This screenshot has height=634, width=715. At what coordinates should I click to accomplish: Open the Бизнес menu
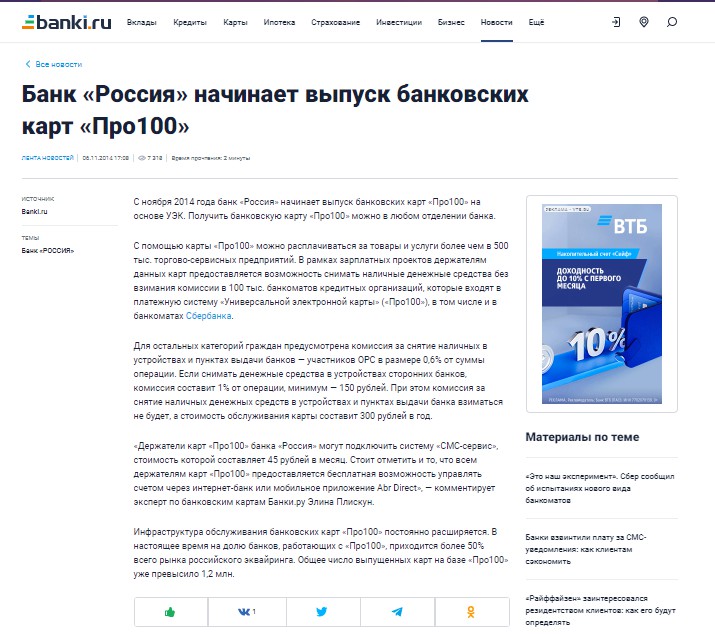(451, 22)
